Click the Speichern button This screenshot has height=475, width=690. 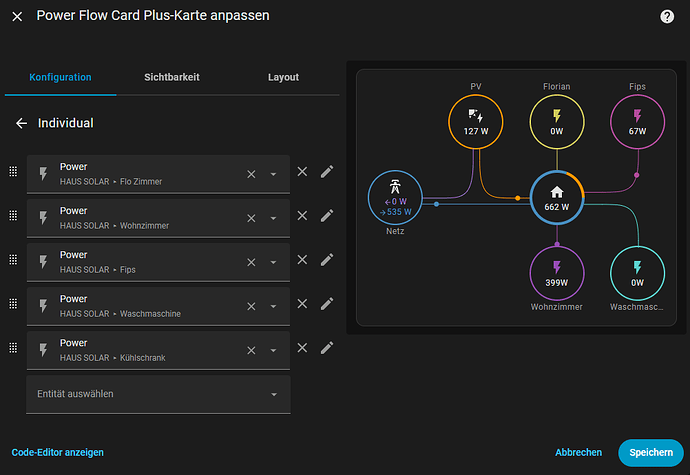[x=650, y=452]
